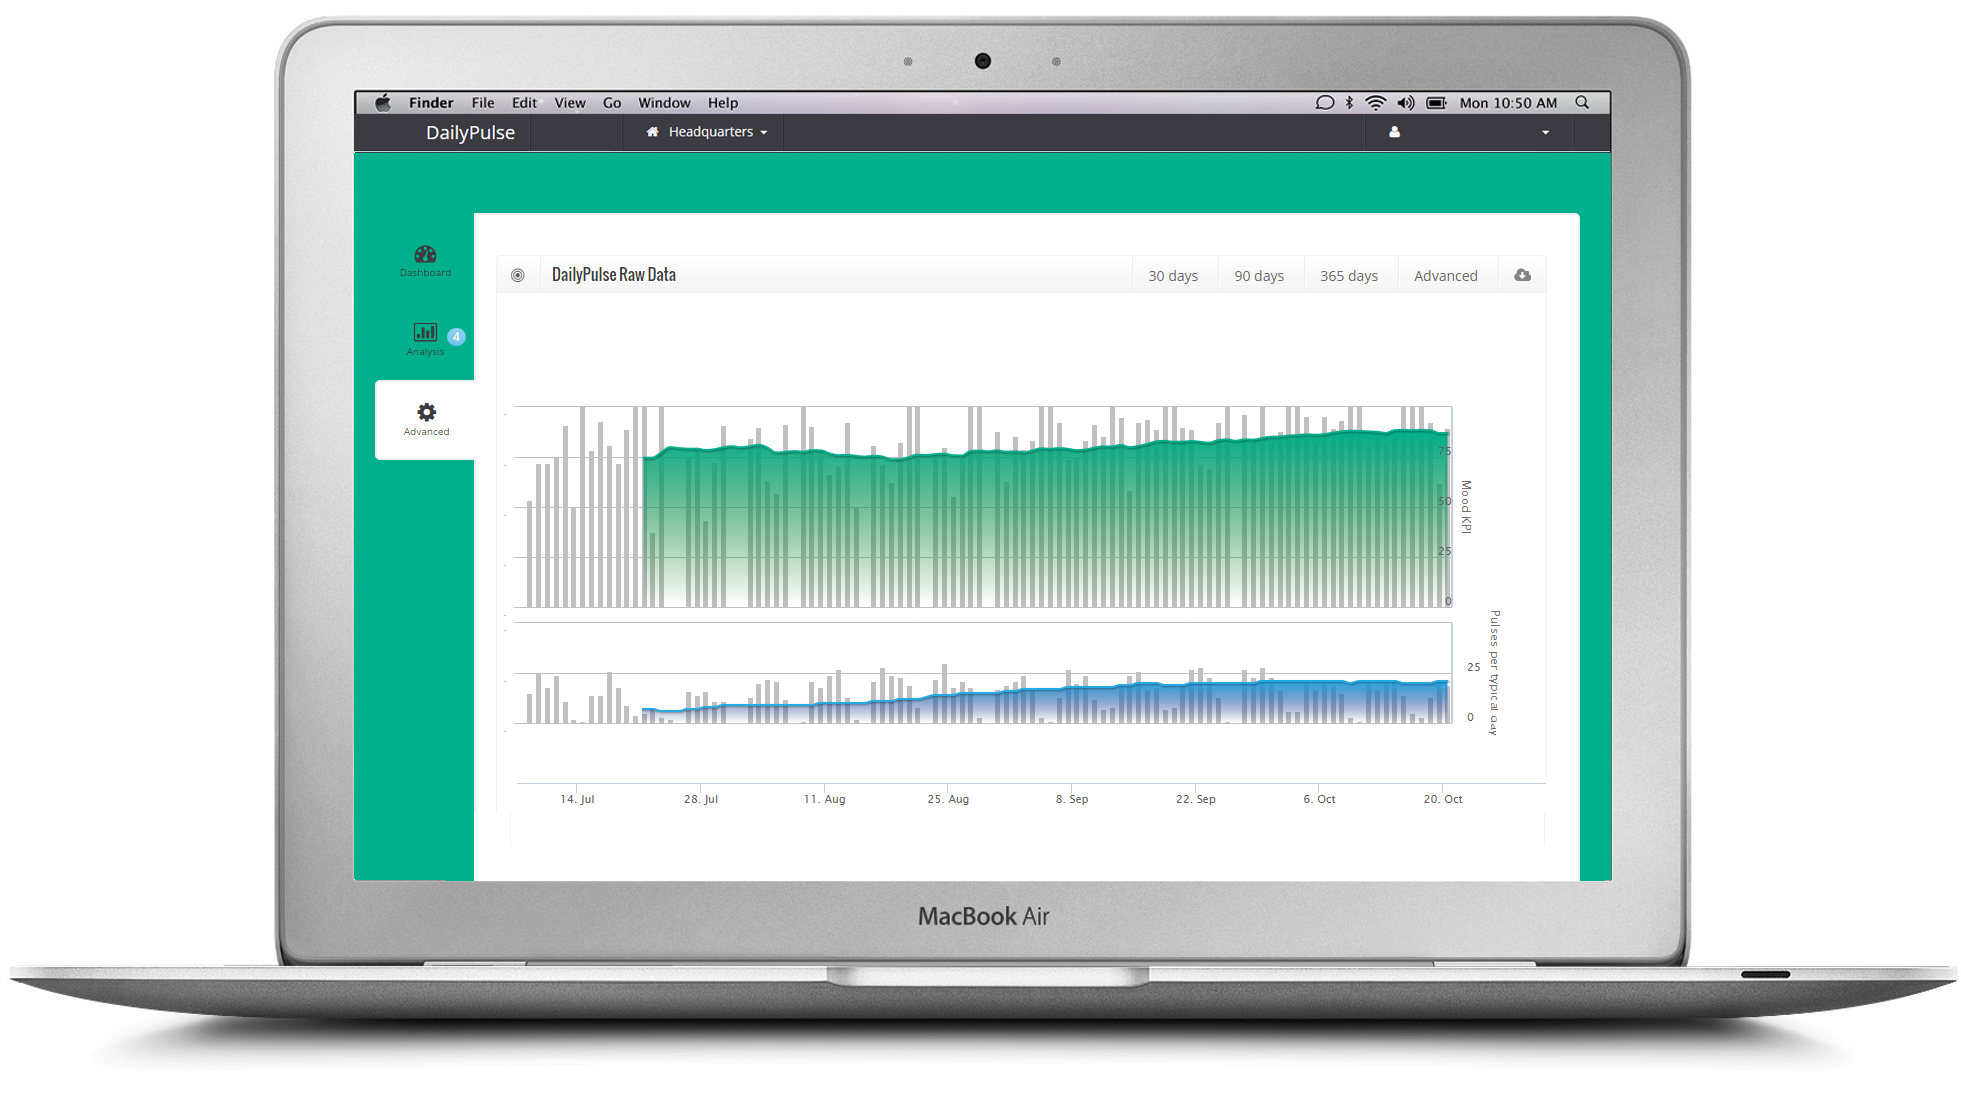Select the 30 days range

(x=1173, y=276)
